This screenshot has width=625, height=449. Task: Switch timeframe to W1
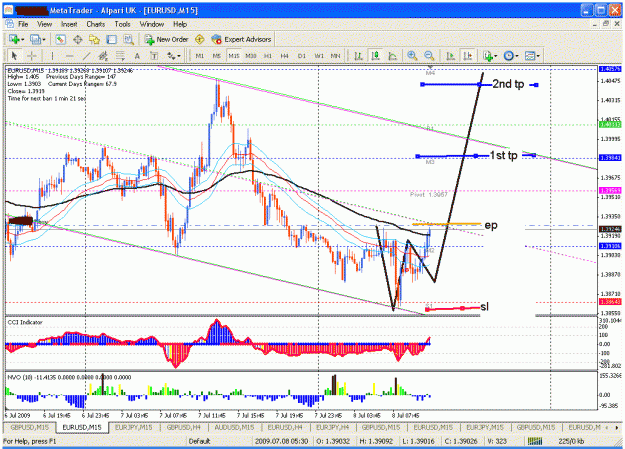319,56
